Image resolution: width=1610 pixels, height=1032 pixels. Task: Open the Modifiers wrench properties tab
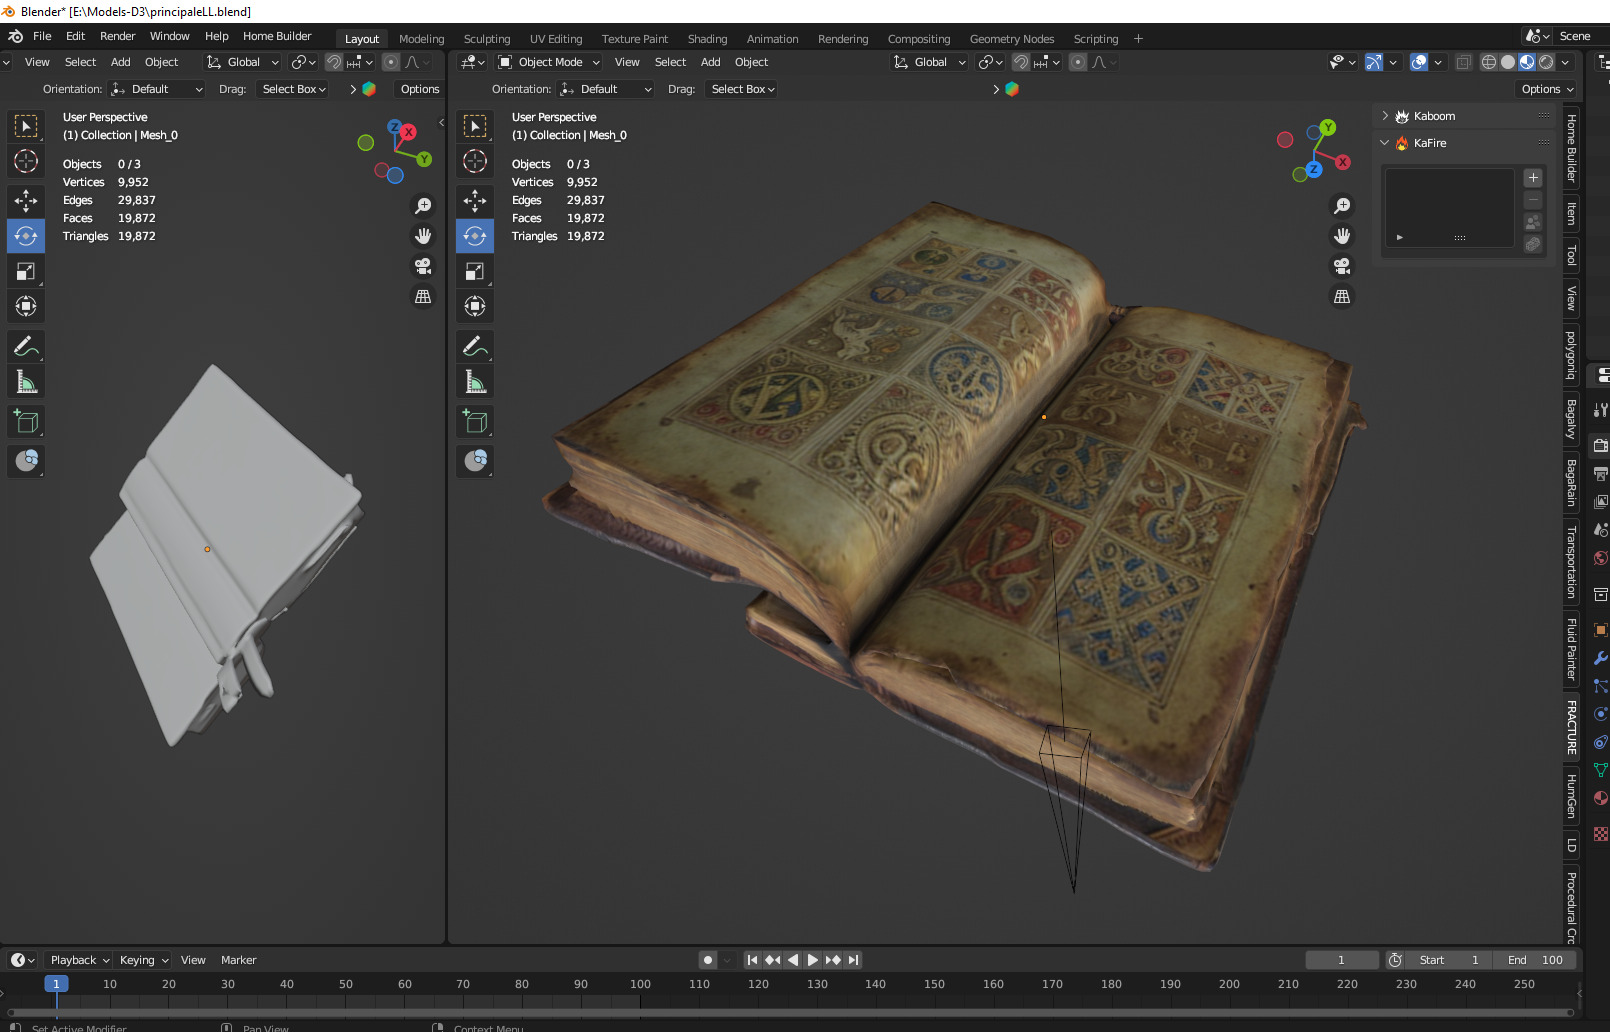pyautogui.click(x=1600, y=658)
